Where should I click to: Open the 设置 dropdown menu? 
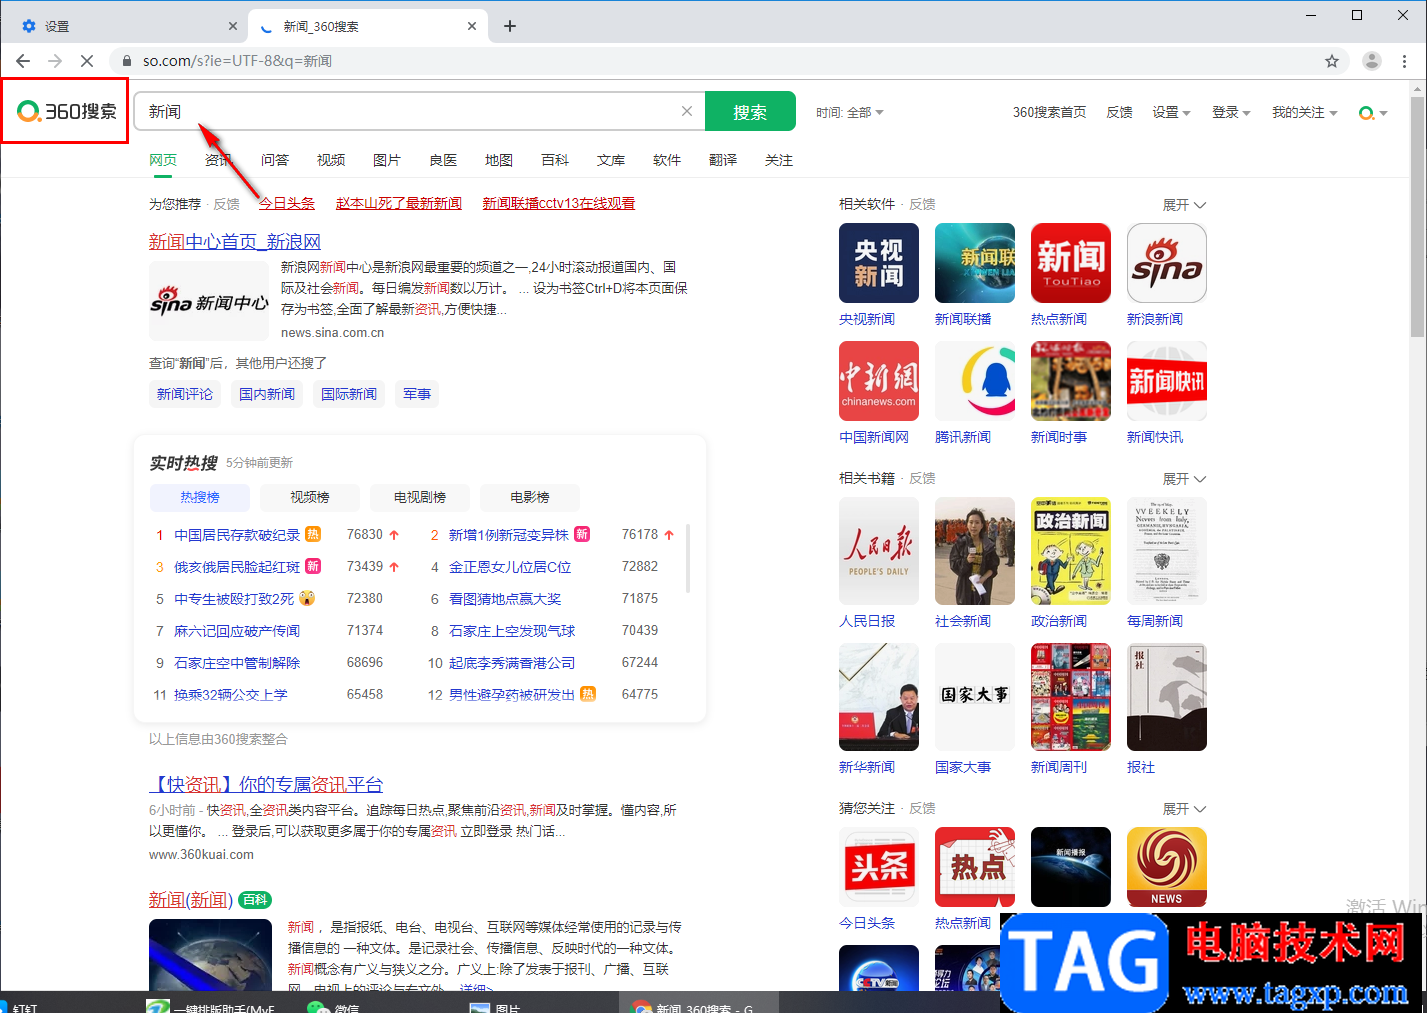coord(1171,113)
